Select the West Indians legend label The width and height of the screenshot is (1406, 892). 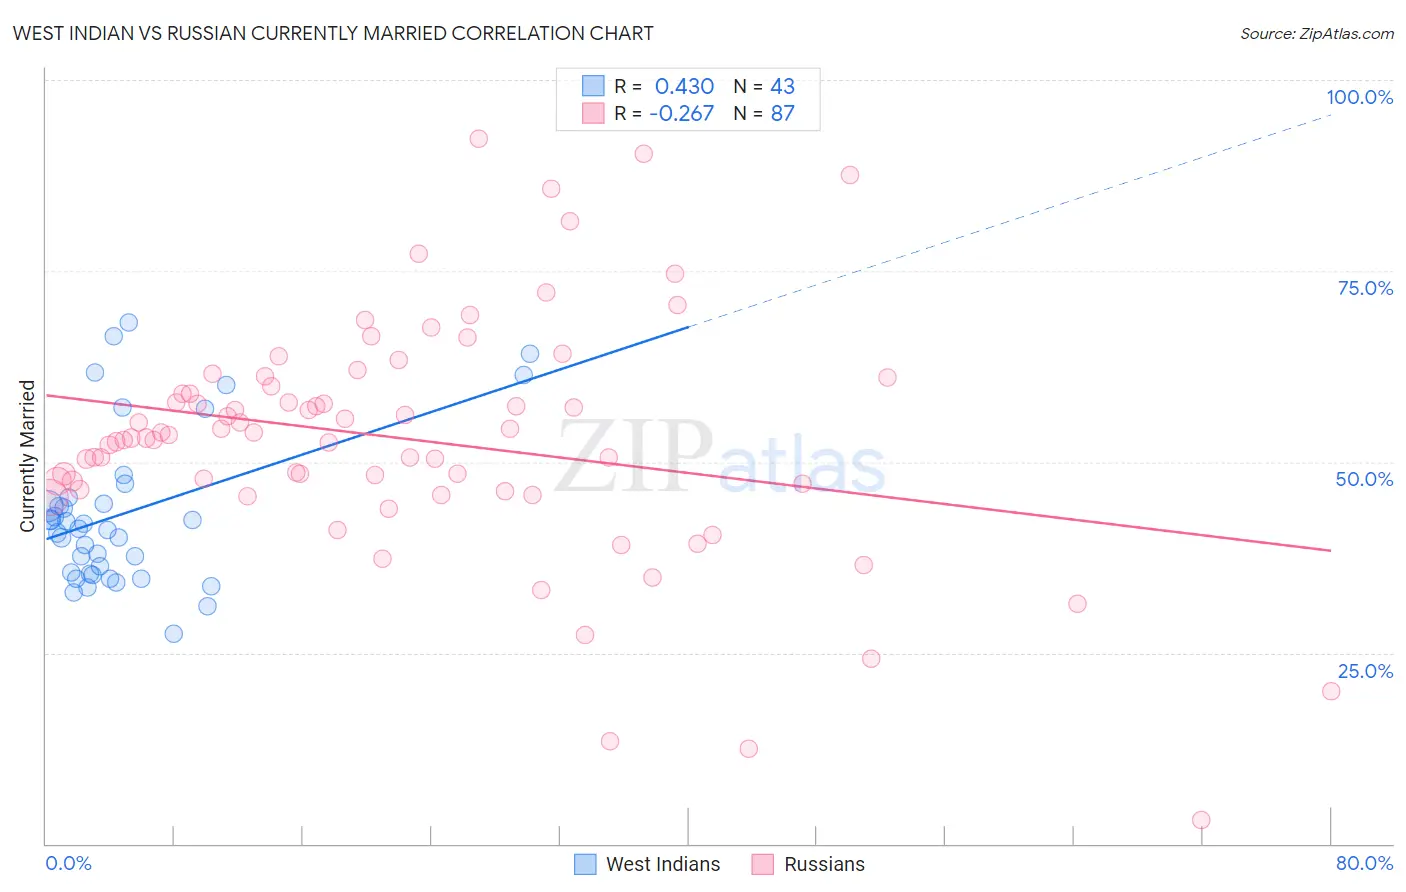[663, 864]
